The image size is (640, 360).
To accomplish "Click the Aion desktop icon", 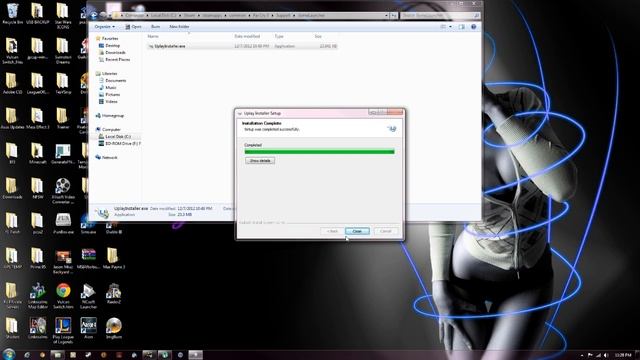I will 88,328.
